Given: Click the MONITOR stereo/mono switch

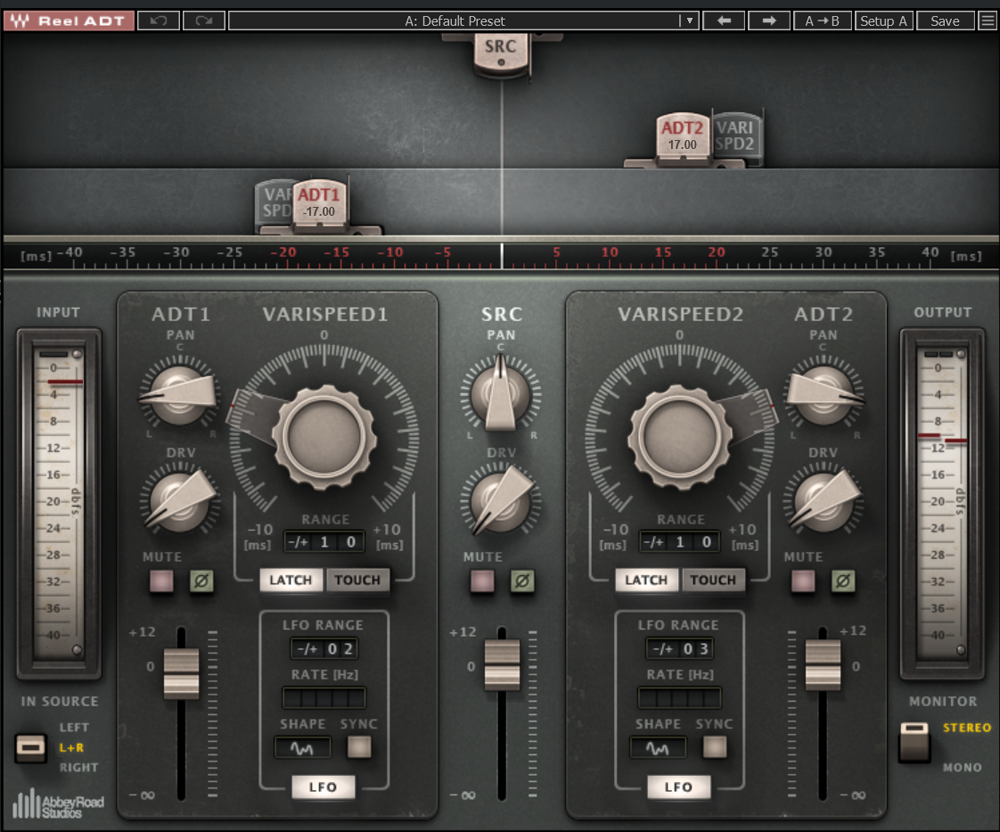Looking at the screenshot, I should [915, 742].
